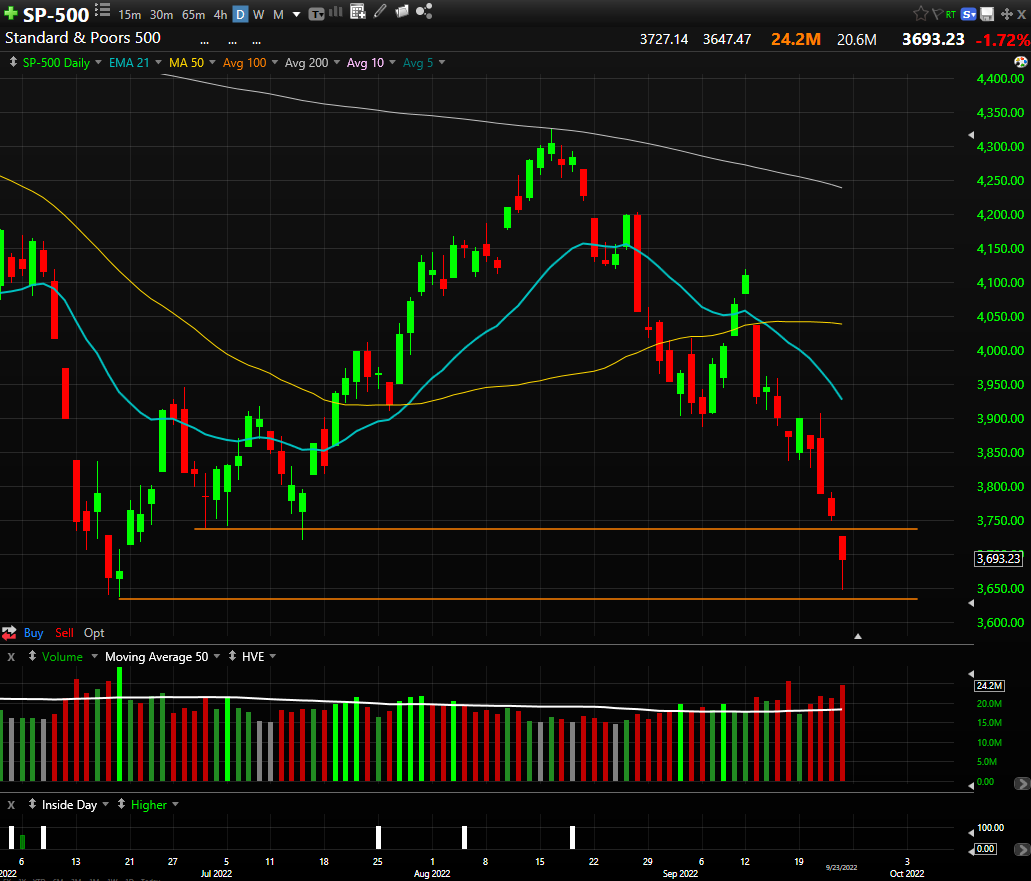Click the move panel cross-arrows icon
Image resolution: width=1031 pixels, height=881 pixels.
pos(1006,14)
